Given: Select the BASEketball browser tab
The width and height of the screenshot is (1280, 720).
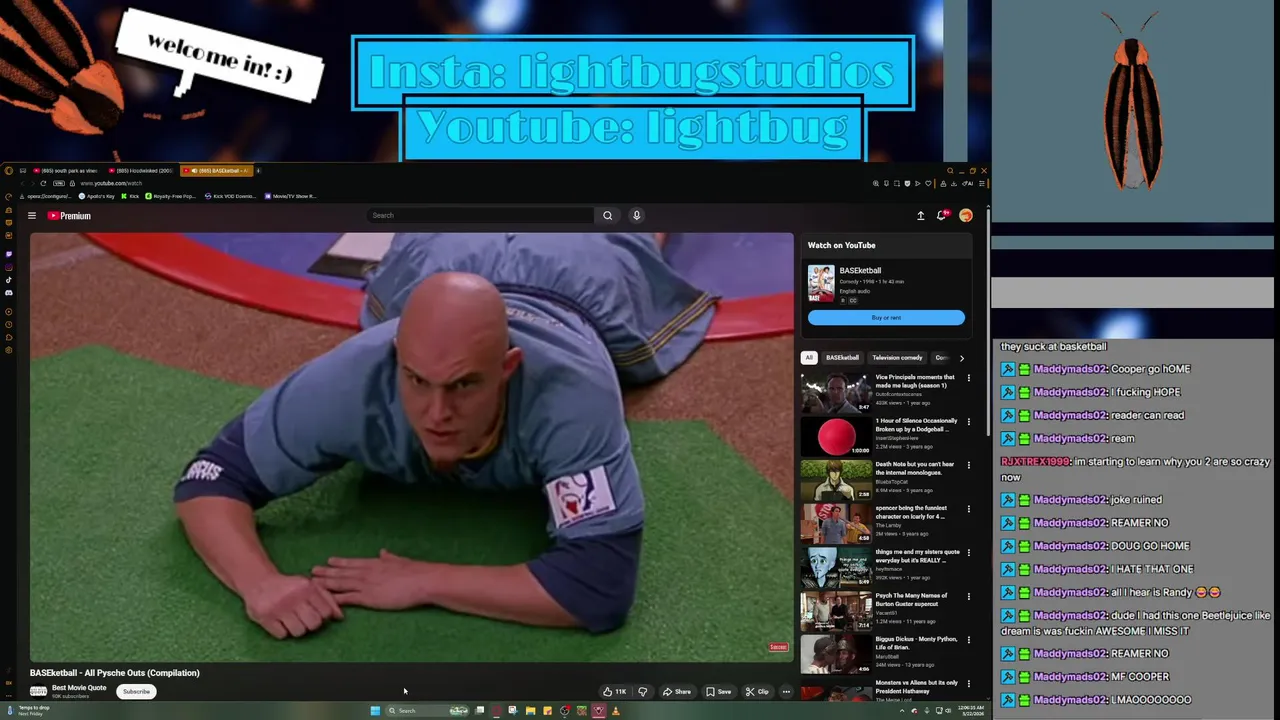Looking at the screenshot, I should [216, 171].
